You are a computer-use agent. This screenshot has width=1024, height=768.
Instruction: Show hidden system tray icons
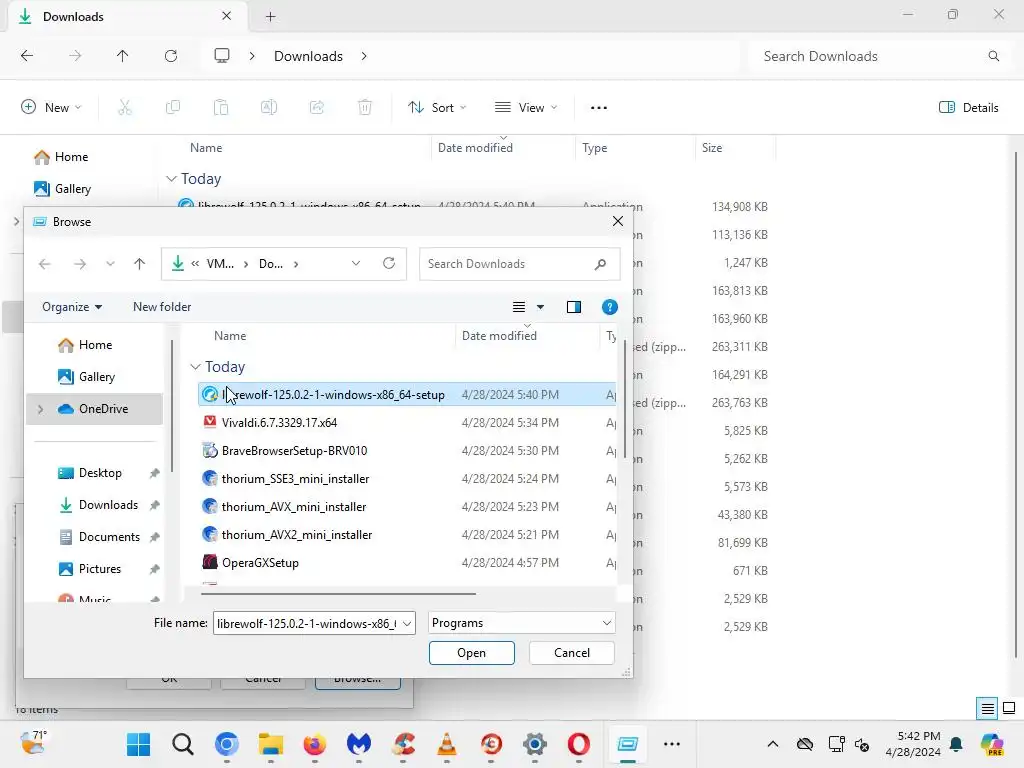coord(773,744)
